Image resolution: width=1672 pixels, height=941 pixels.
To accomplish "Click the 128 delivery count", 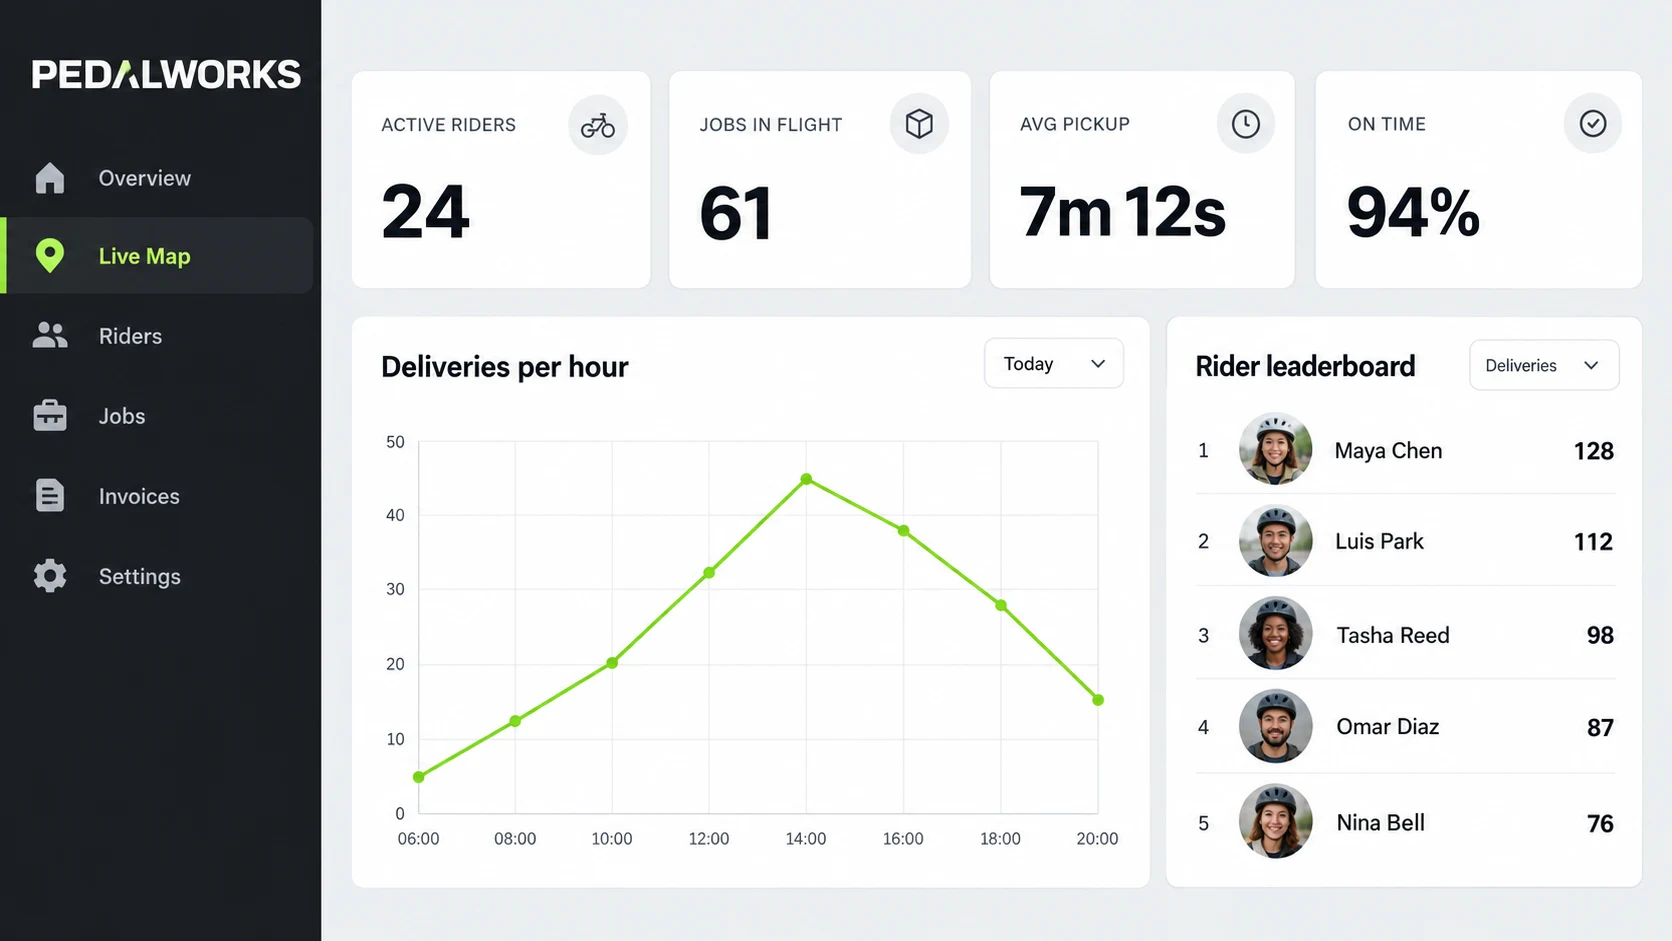I will (x=1594, y=451).
